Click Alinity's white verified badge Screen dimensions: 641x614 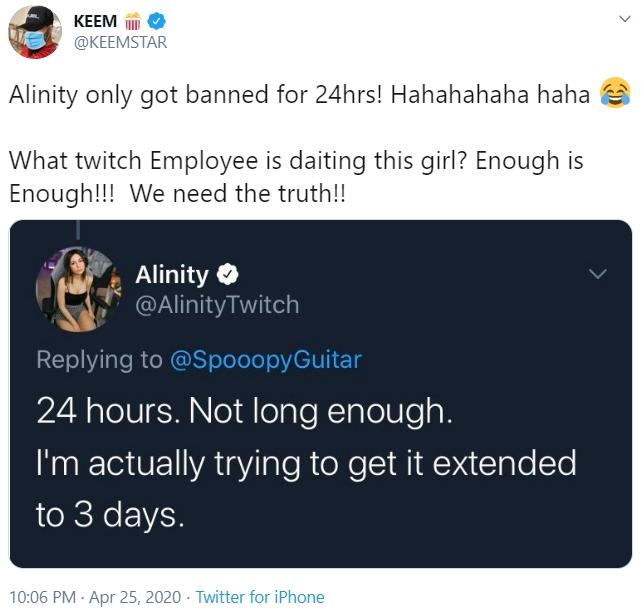[x=228, y=275]
